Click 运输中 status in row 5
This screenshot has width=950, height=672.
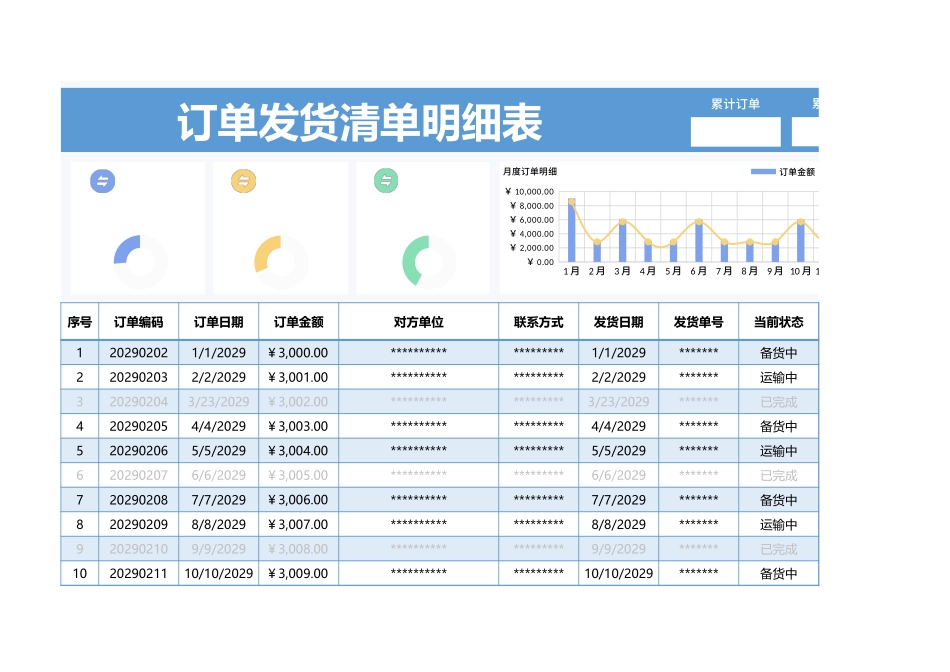pos(778,451)
